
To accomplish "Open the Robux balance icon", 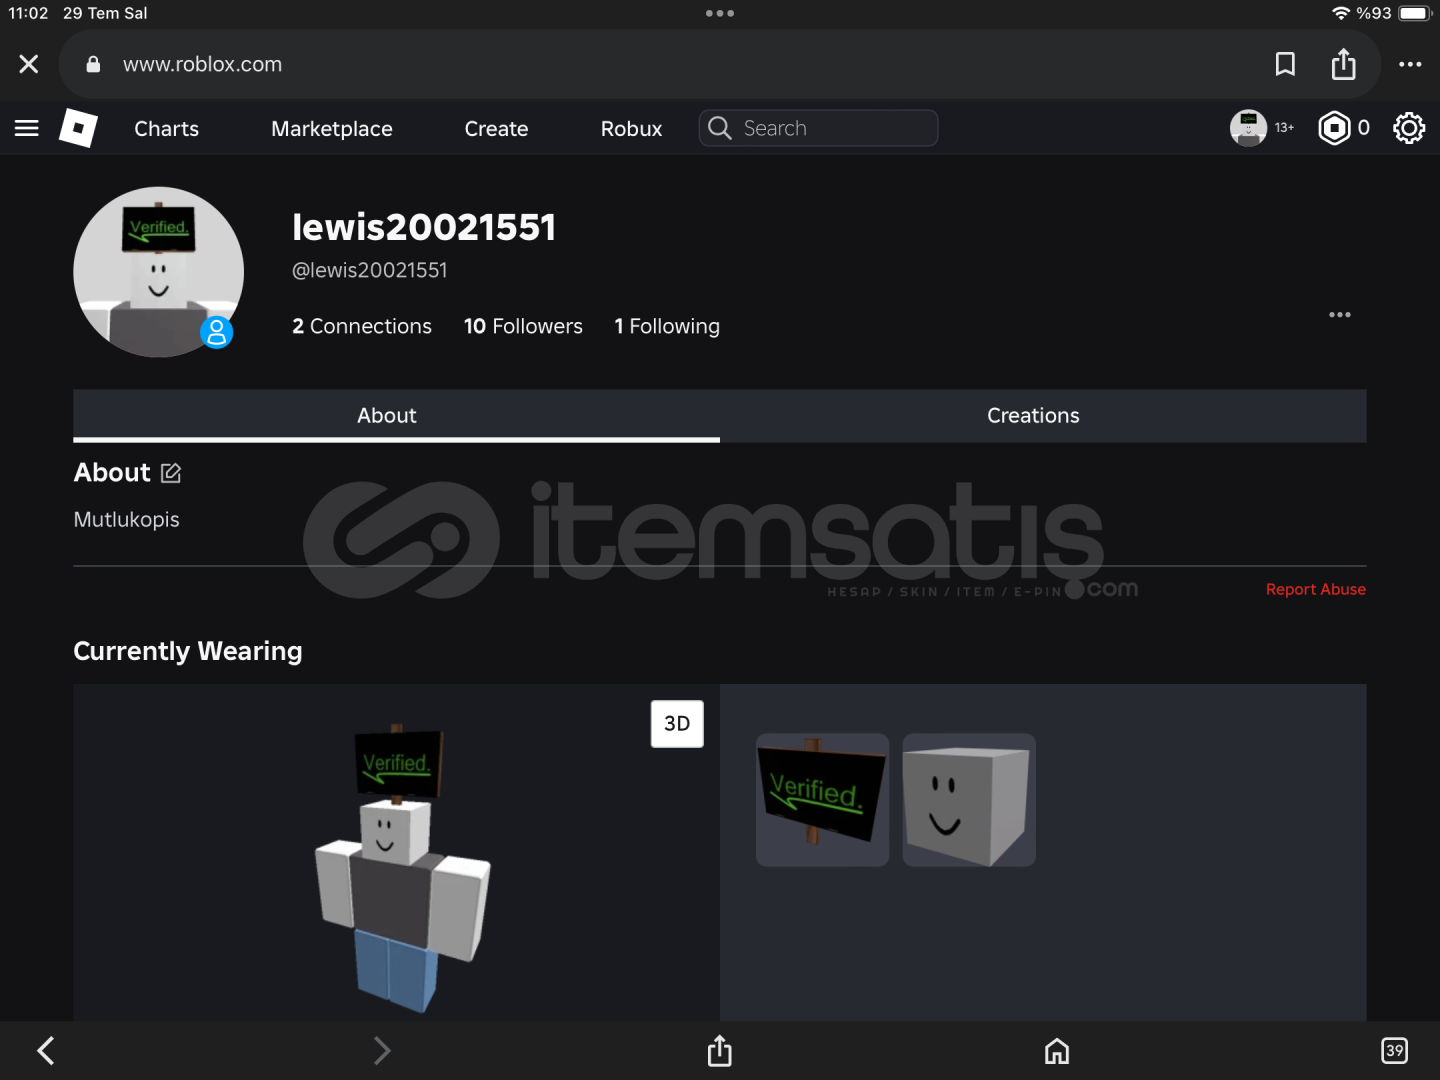I will tap(1334, 128).
